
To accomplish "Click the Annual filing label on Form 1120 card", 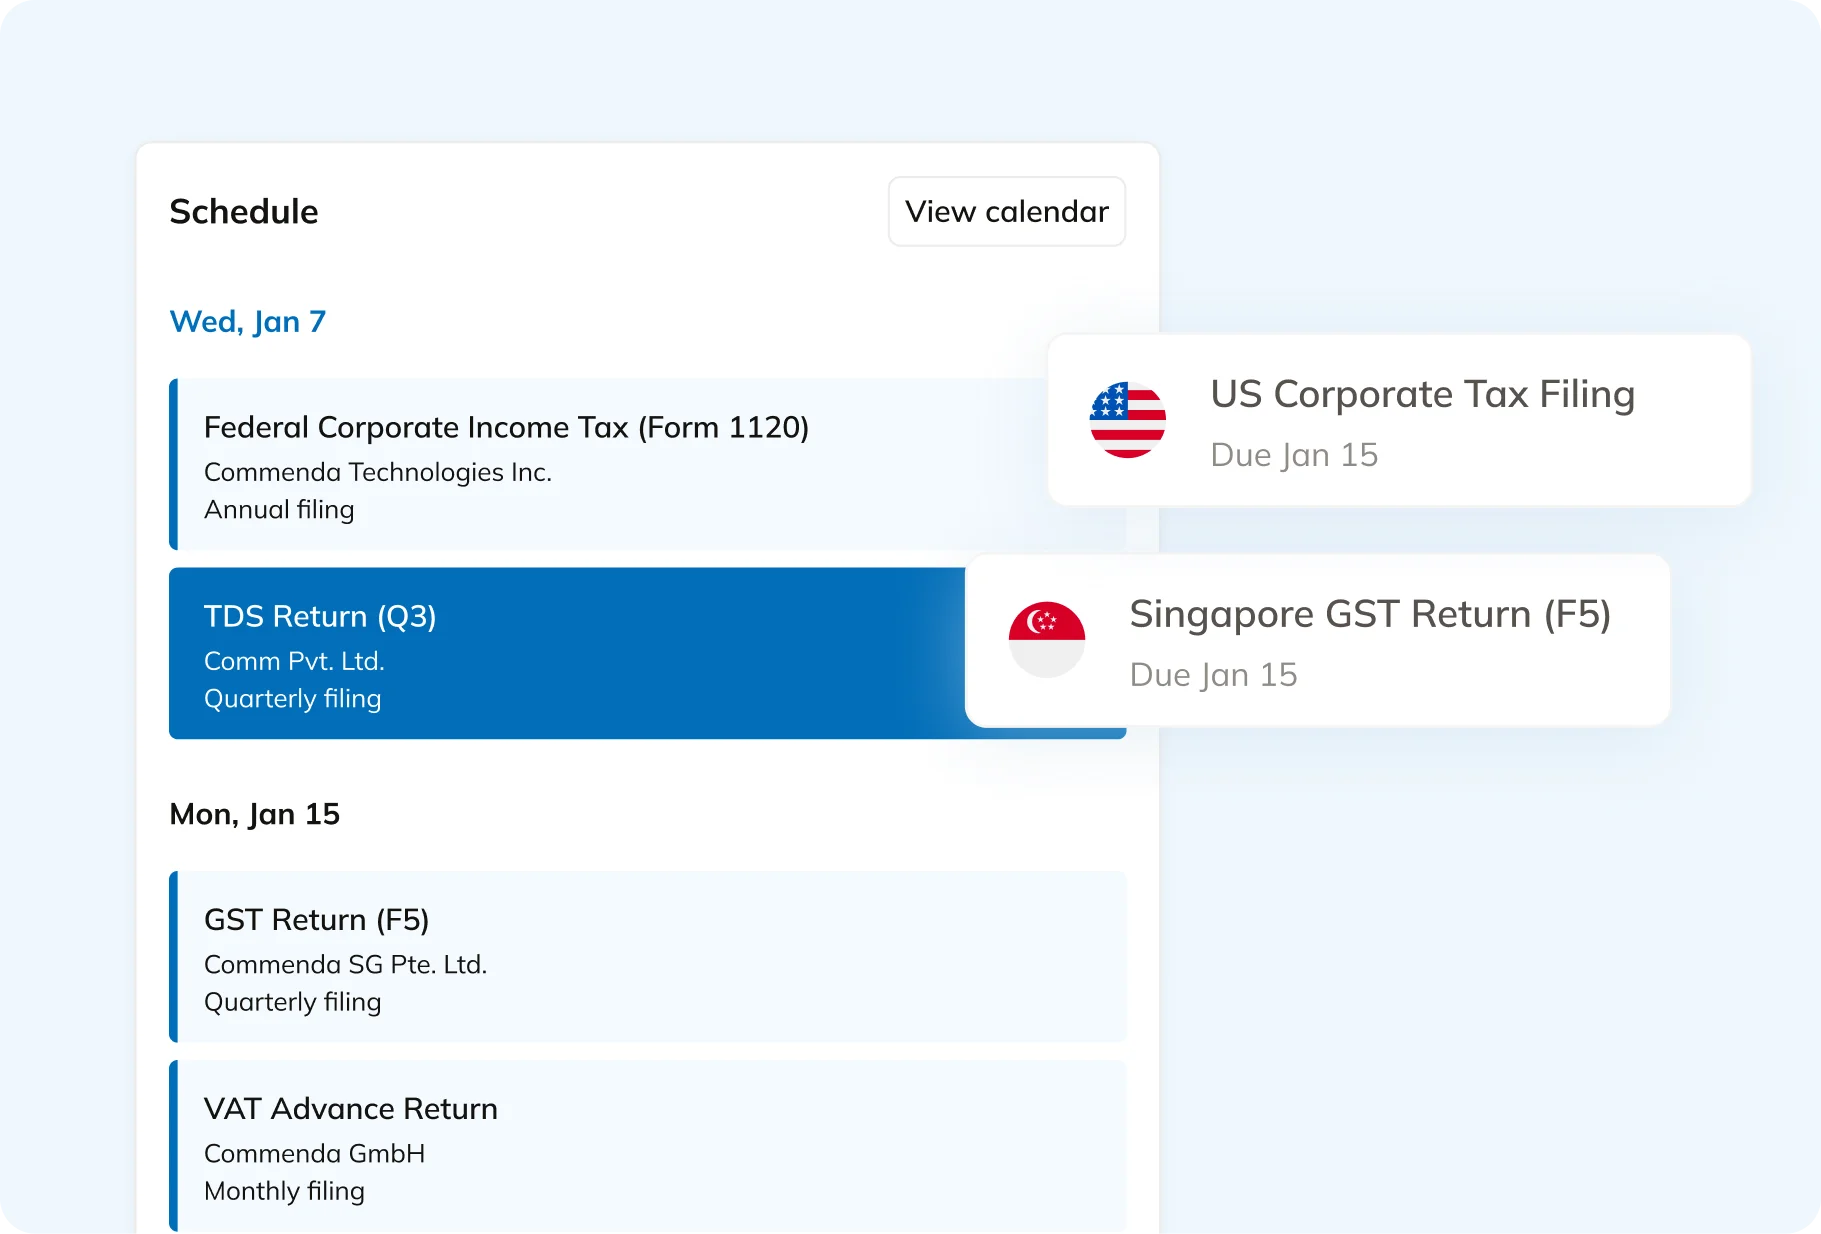I will [x=280, y=509].
